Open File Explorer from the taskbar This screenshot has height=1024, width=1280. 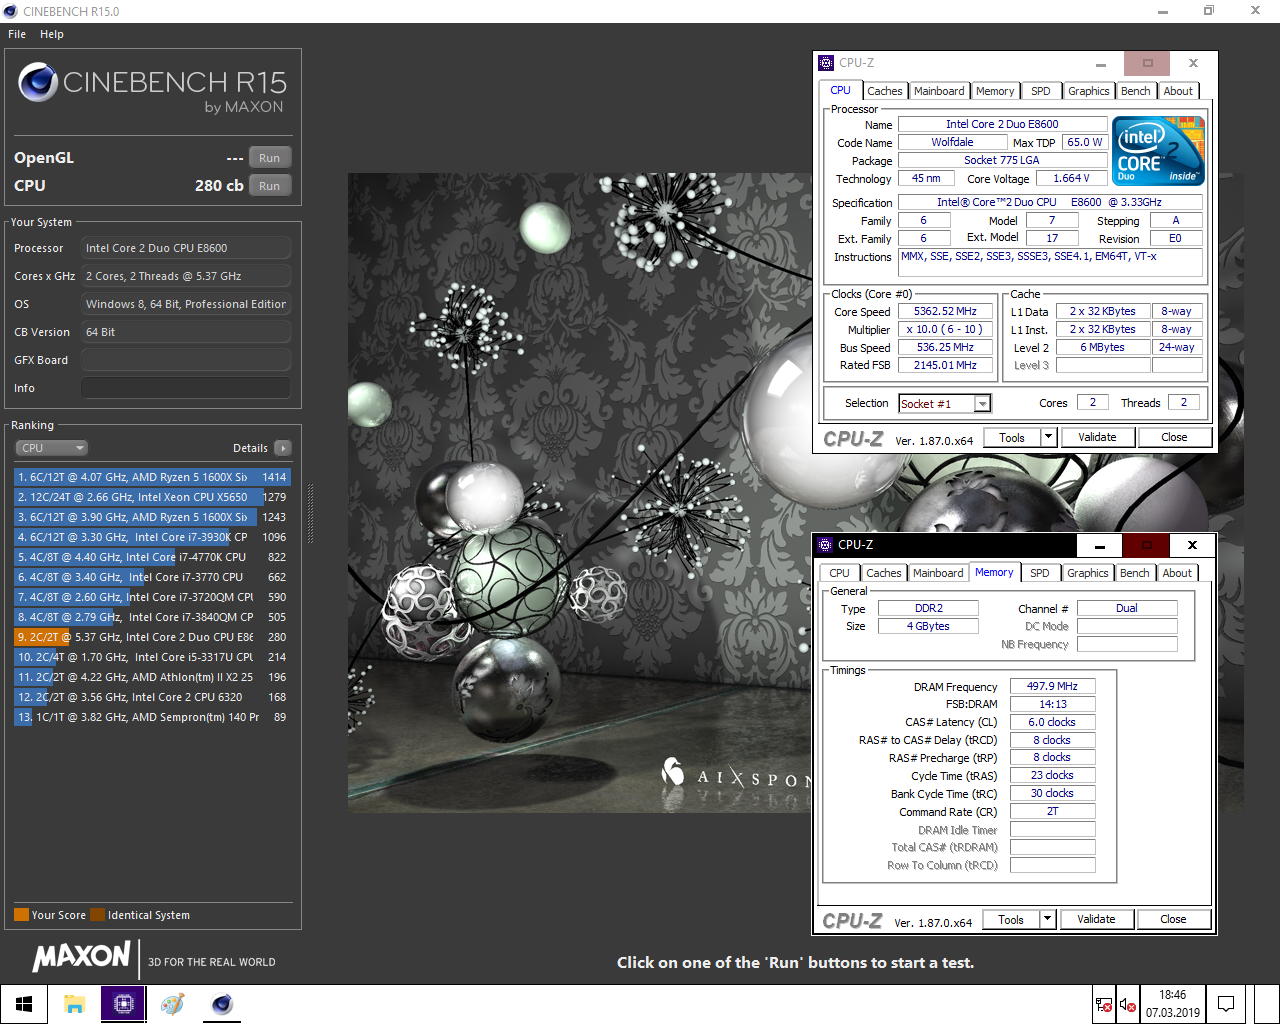click(x=74, y=1004)
